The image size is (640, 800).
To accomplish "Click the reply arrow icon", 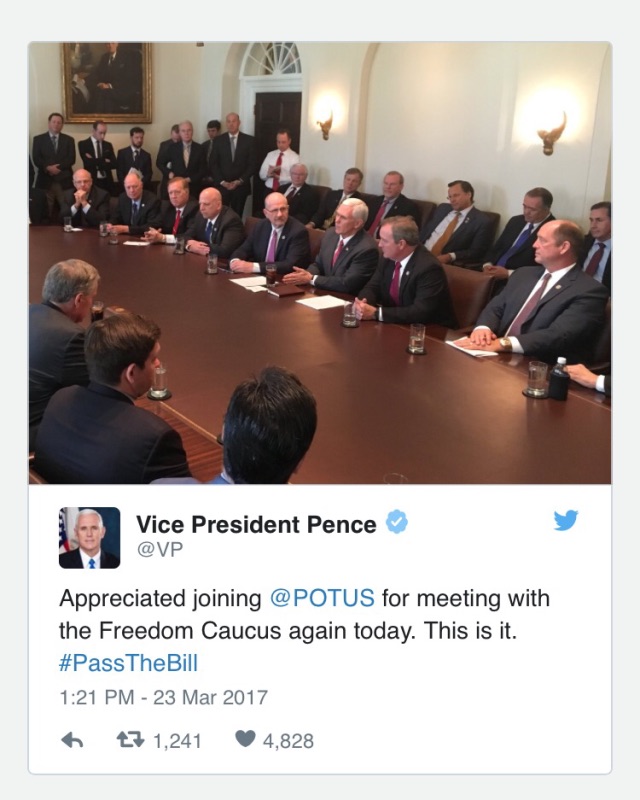I will pyautogui.click(x=72, y=740).
